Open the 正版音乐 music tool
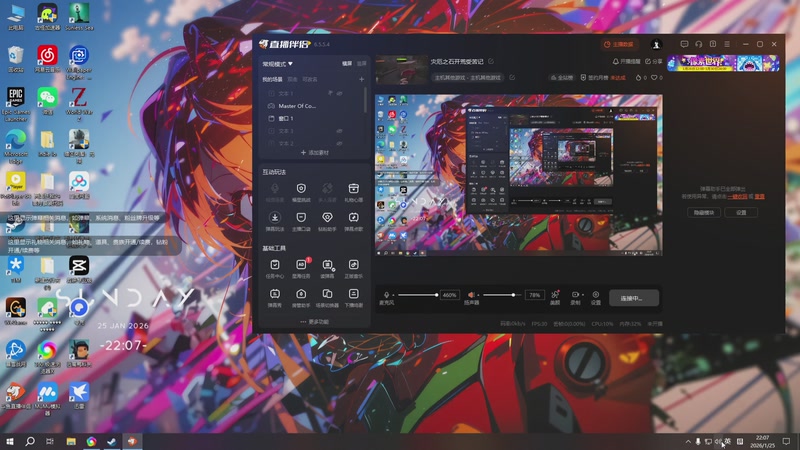800x450 pixels. tap(353, 268)
